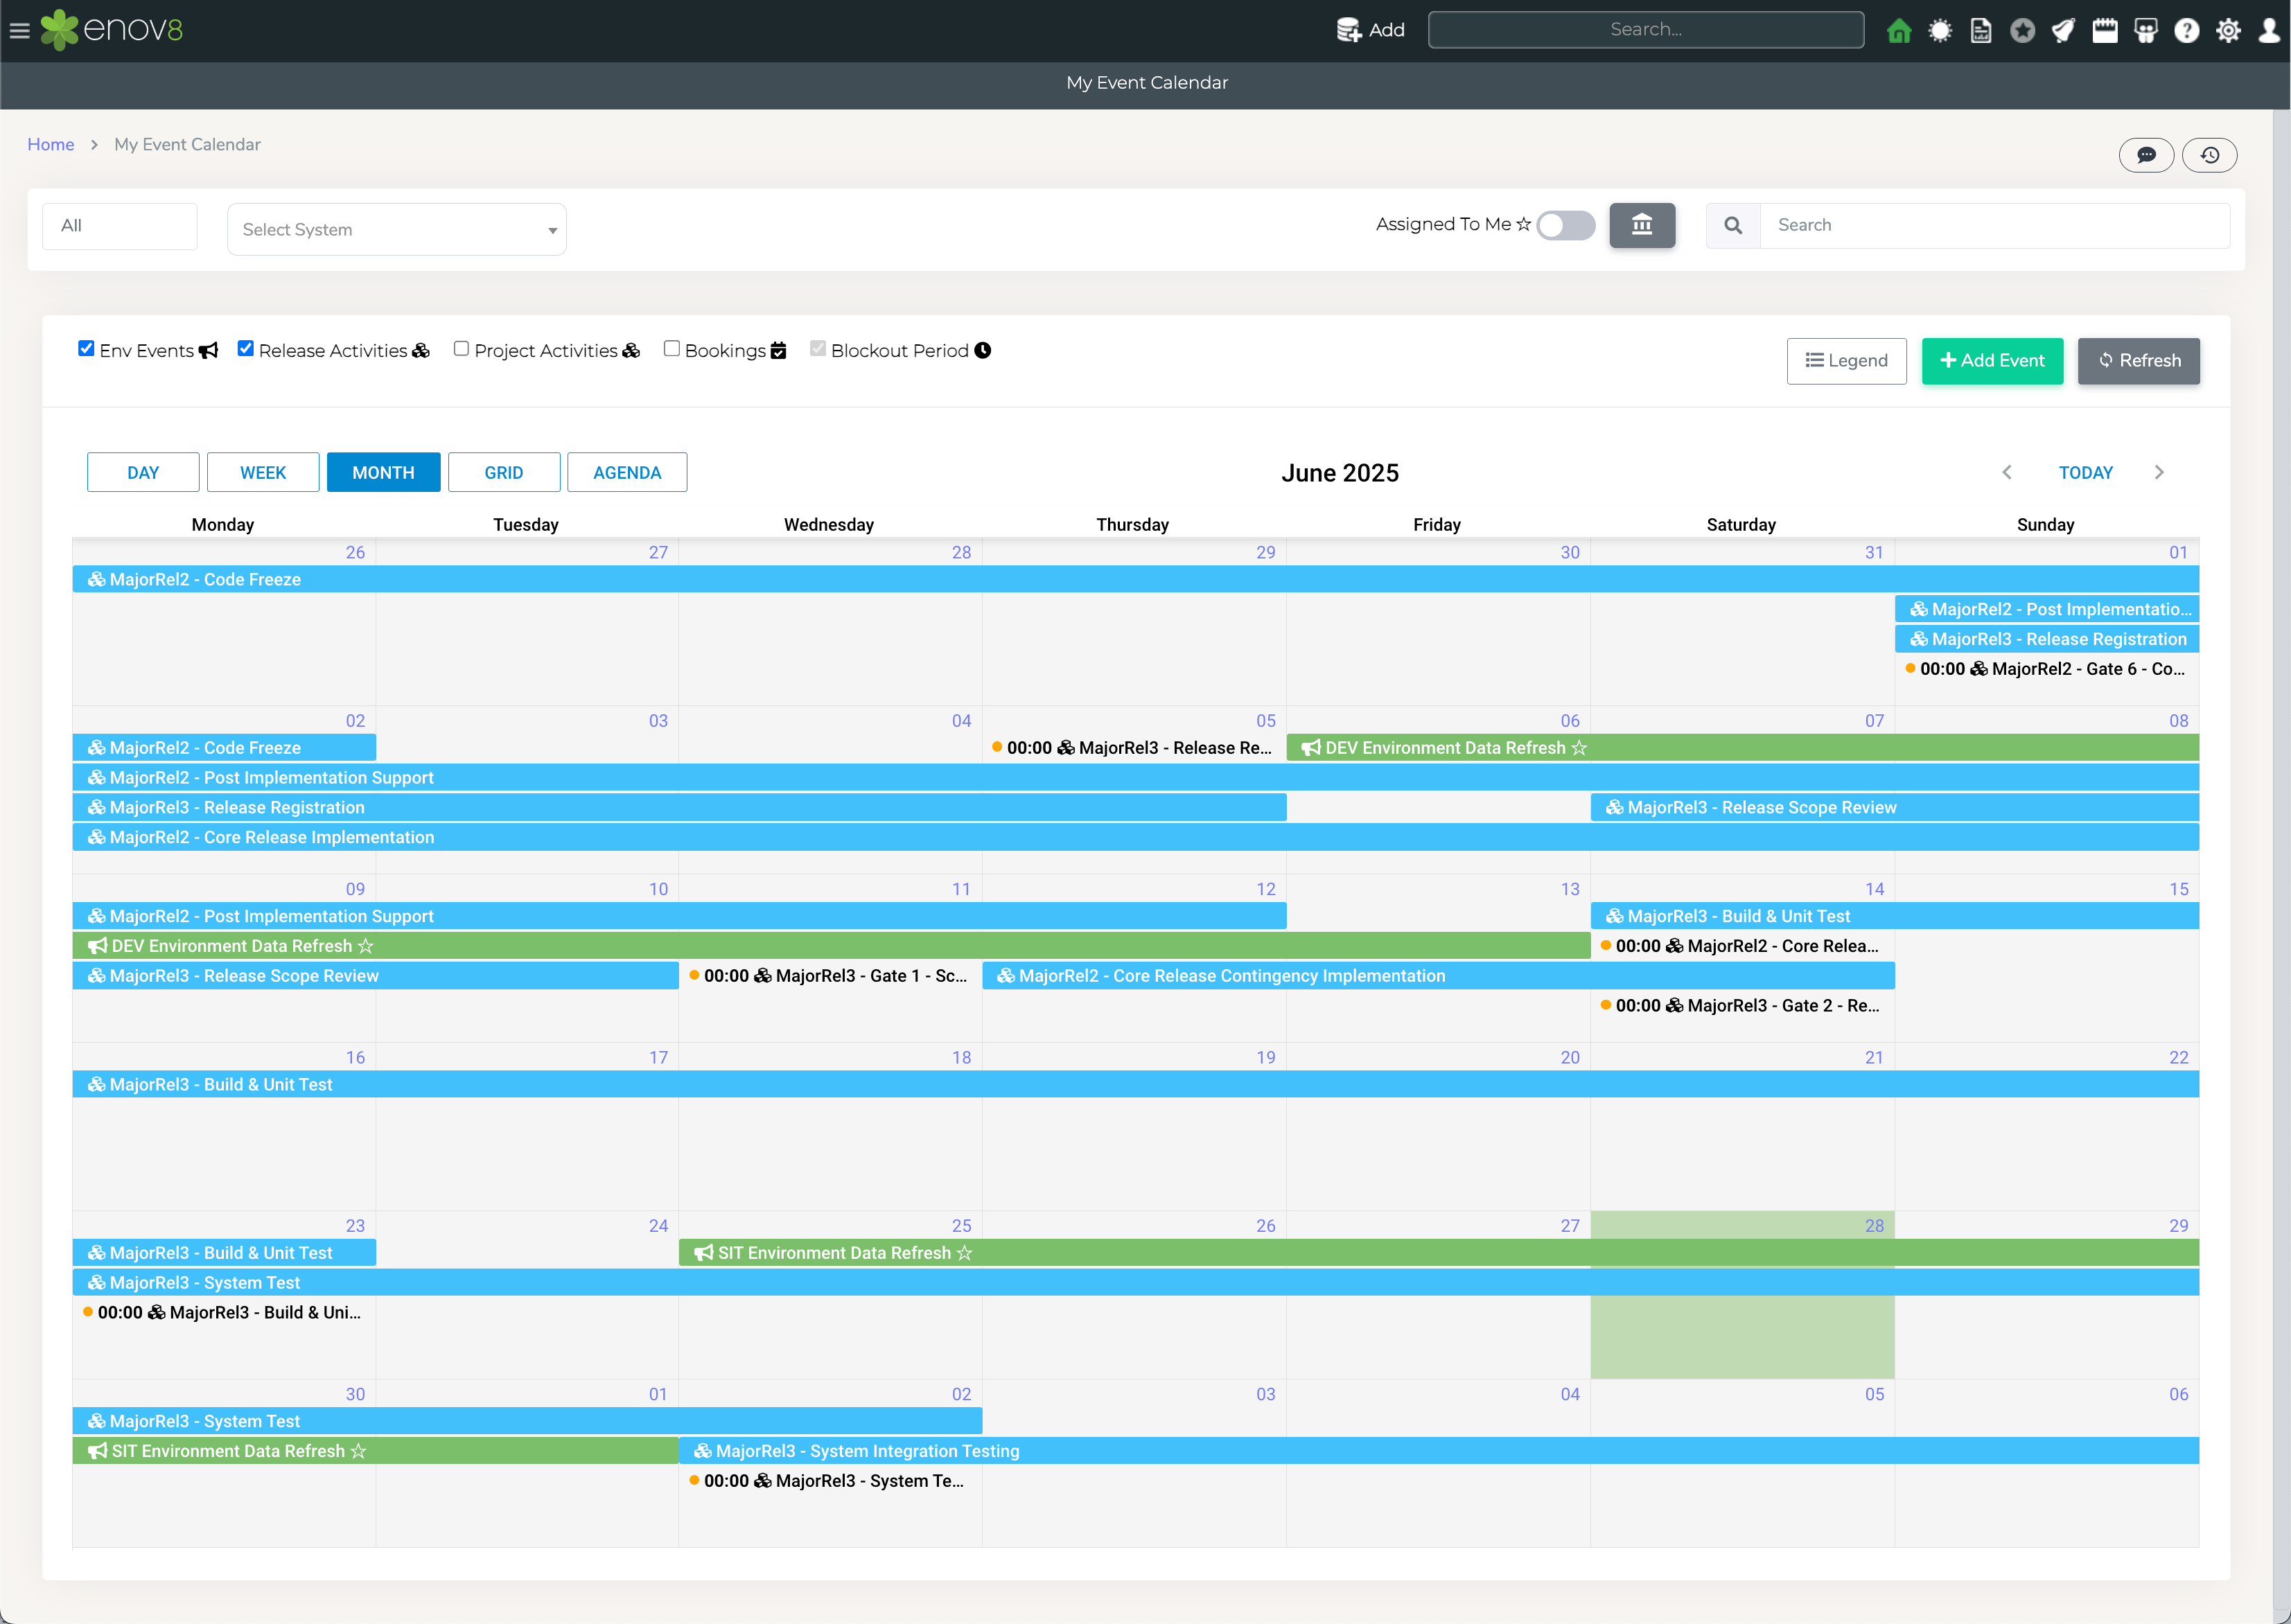The image size is (2291, 1624).
Task: Select the MONTH view tab
Action: (x=383, y=472)
